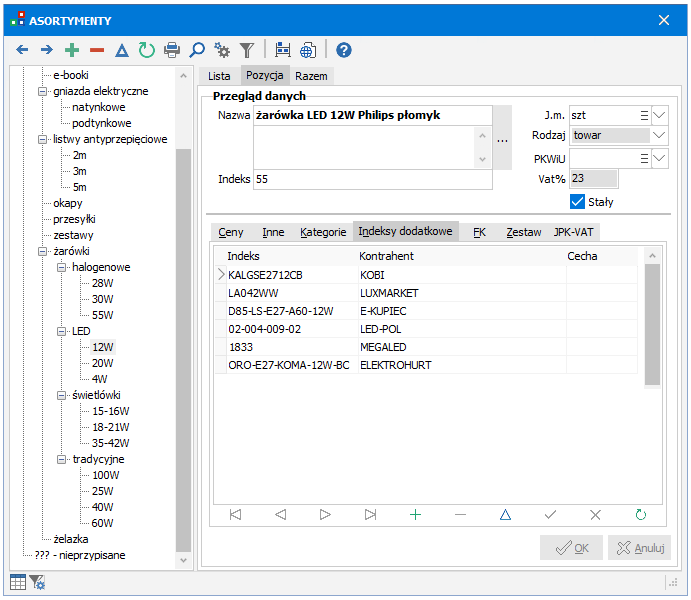Select 20W under LED in tree

pyautogui.click(x=103, y=363)
